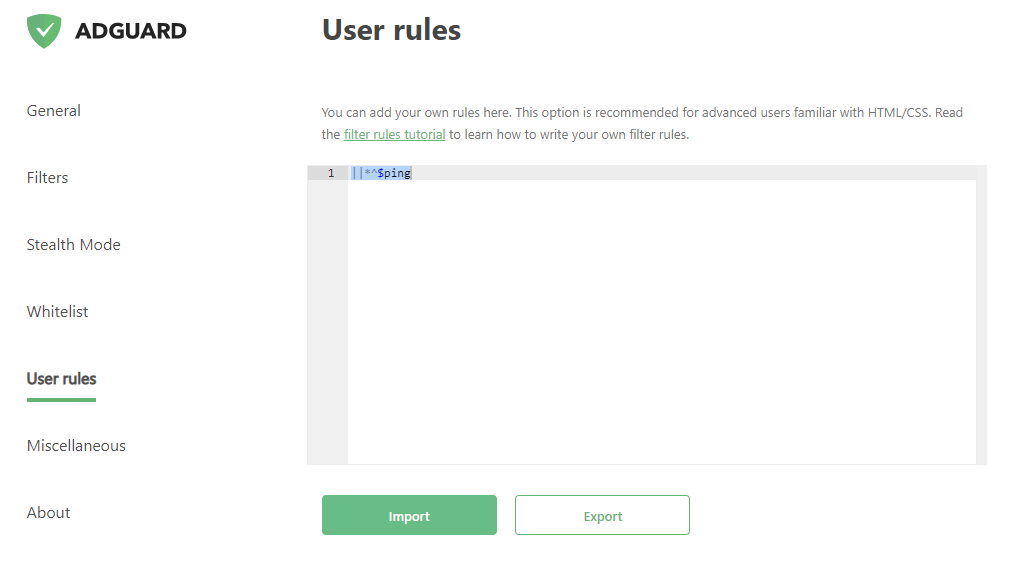
Task: Open Stealth Mode settings
Action: click(74, 245)
